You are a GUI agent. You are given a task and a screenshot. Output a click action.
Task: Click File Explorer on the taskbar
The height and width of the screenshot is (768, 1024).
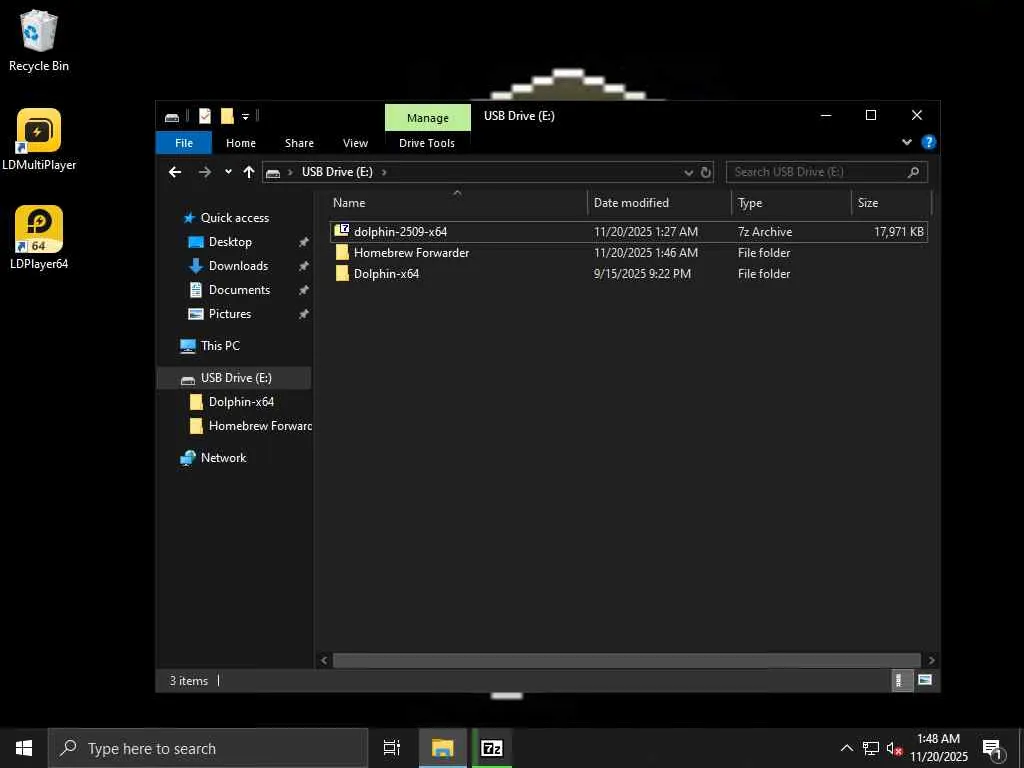[x=443, y=748]
